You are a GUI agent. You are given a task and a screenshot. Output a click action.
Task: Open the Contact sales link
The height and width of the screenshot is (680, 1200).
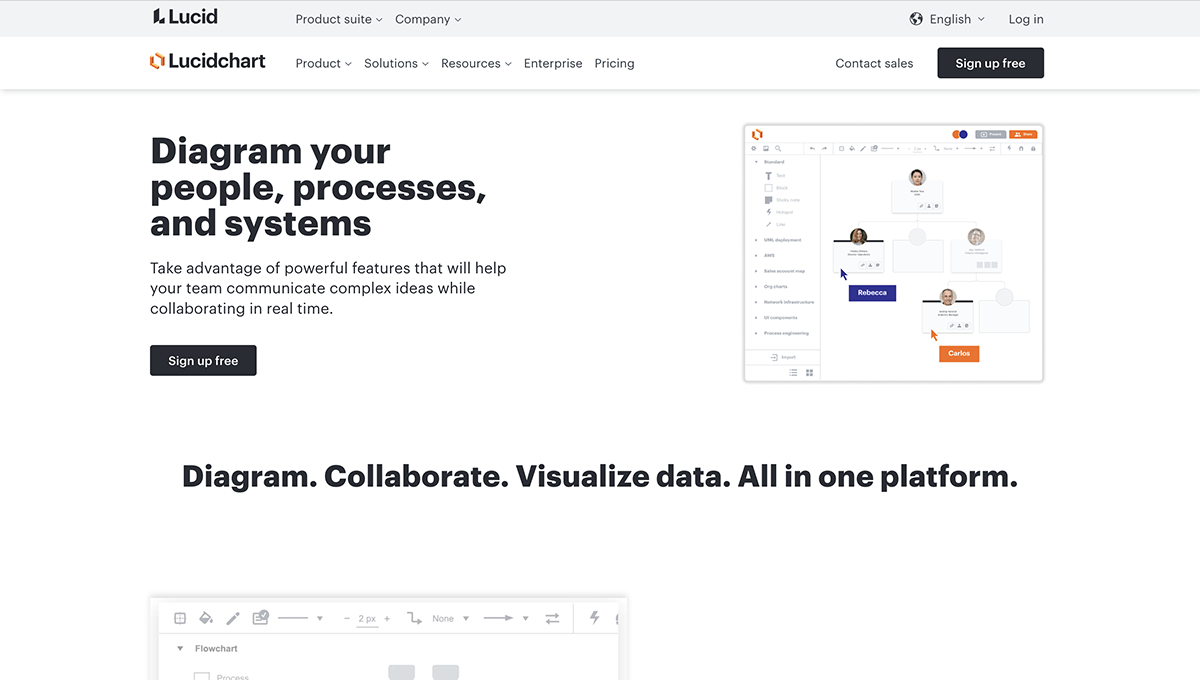point(874,62)
